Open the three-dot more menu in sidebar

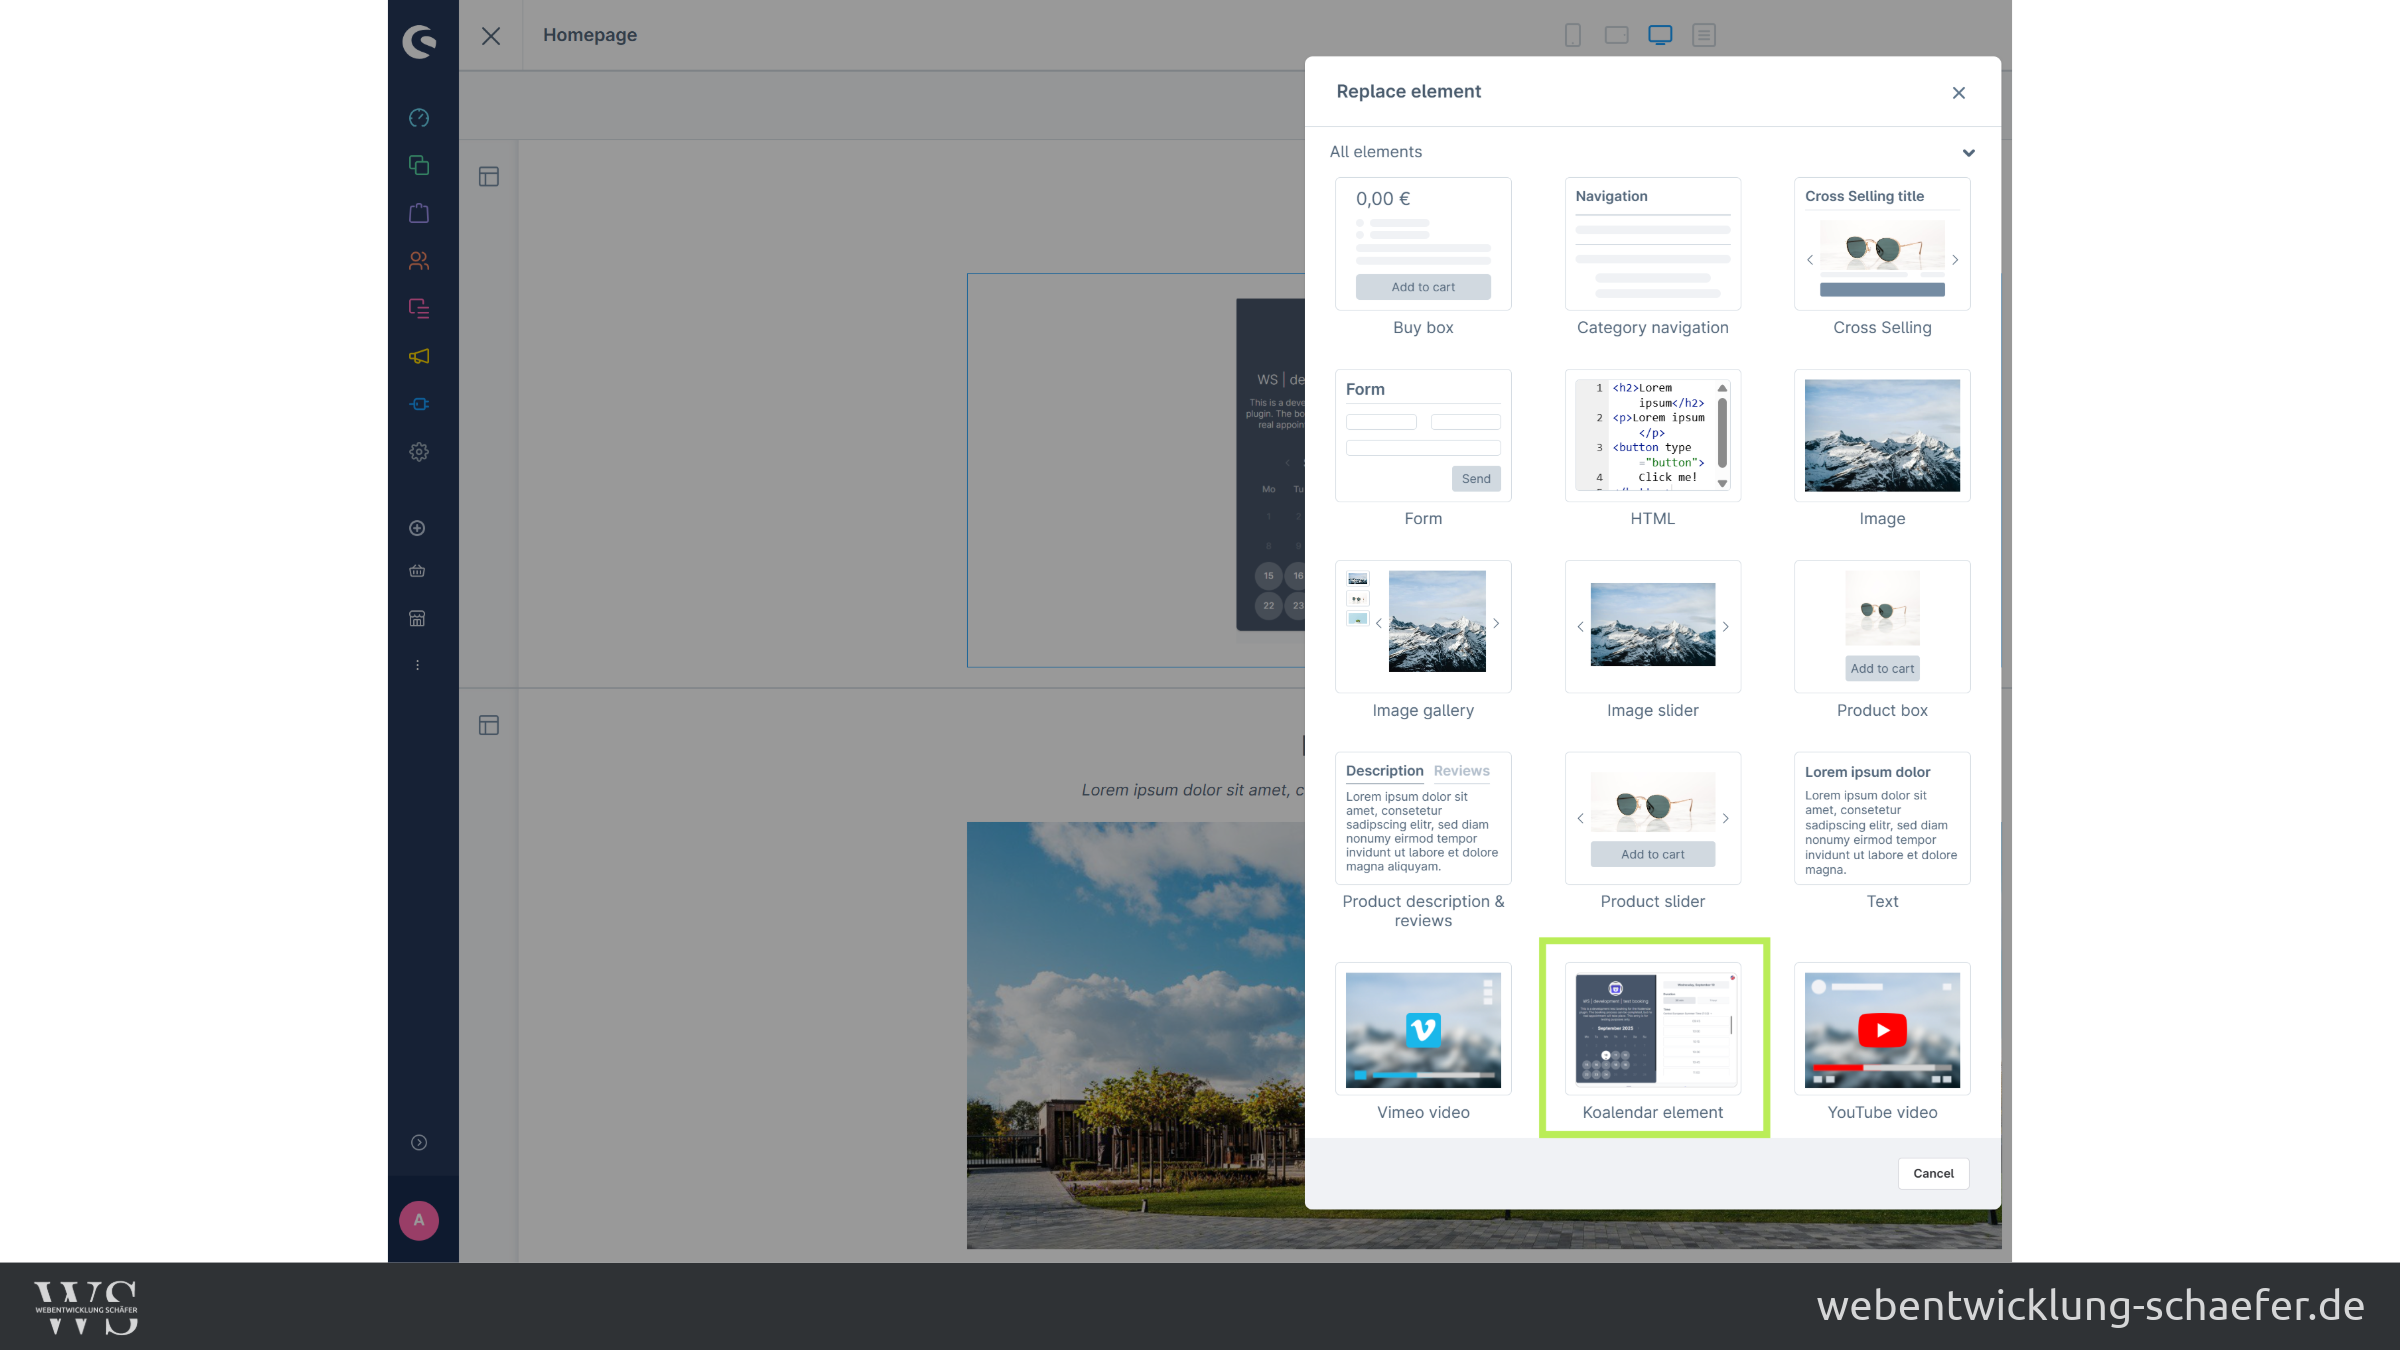click(417, 665)
